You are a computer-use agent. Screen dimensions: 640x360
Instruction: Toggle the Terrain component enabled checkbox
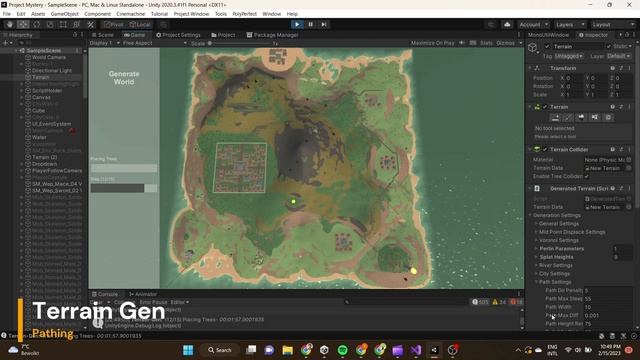coord(545,107)
